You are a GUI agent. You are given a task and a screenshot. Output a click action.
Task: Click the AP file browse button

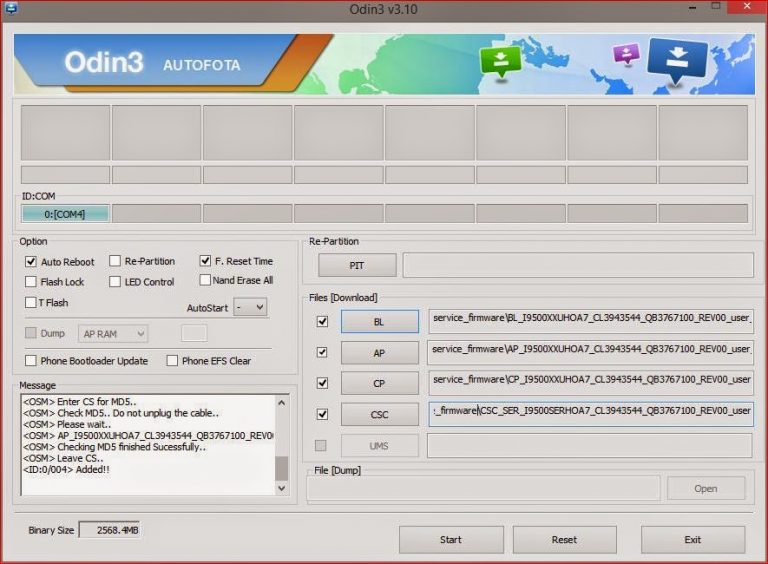coord(380,353)
